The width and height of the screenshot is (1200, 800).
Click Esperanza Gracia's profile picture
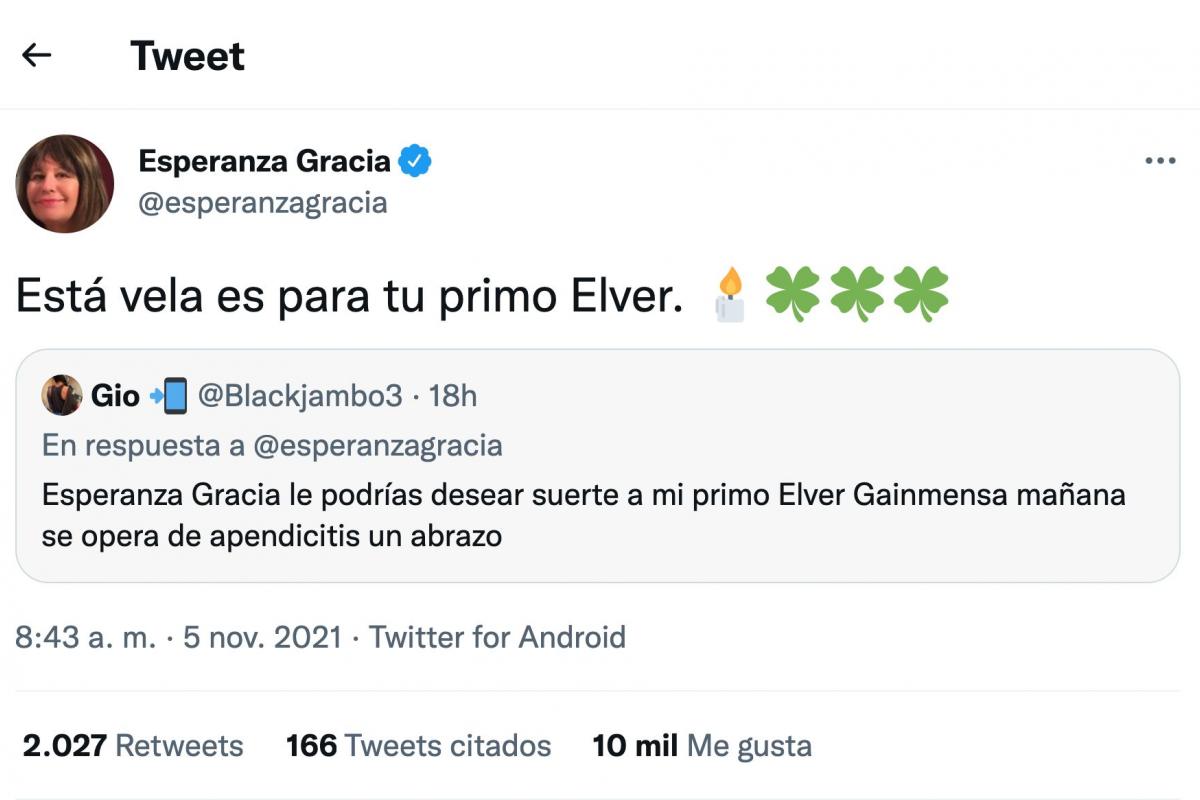pos(65,184)
